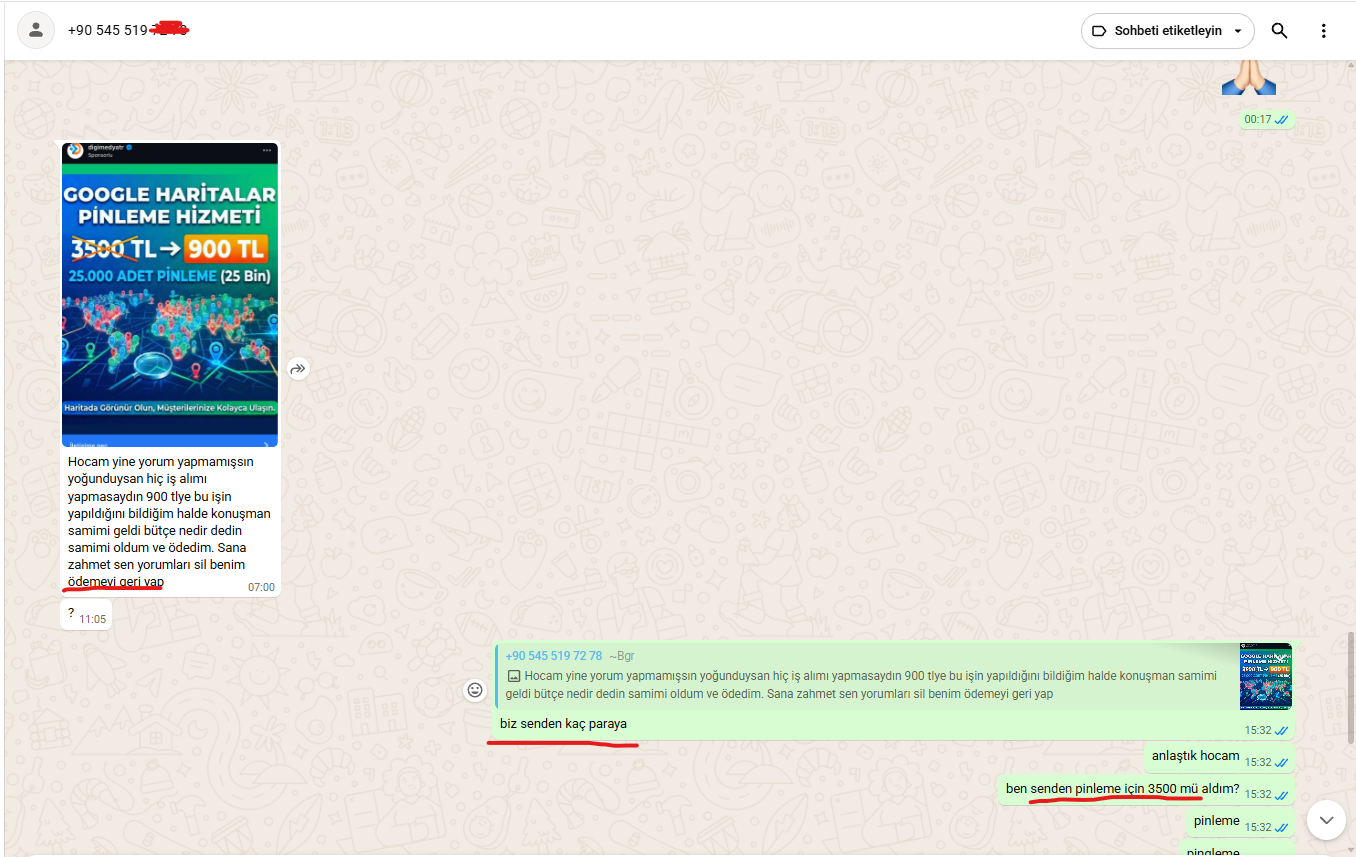React with emoji to the quoted reply

[x=475, y=690]
